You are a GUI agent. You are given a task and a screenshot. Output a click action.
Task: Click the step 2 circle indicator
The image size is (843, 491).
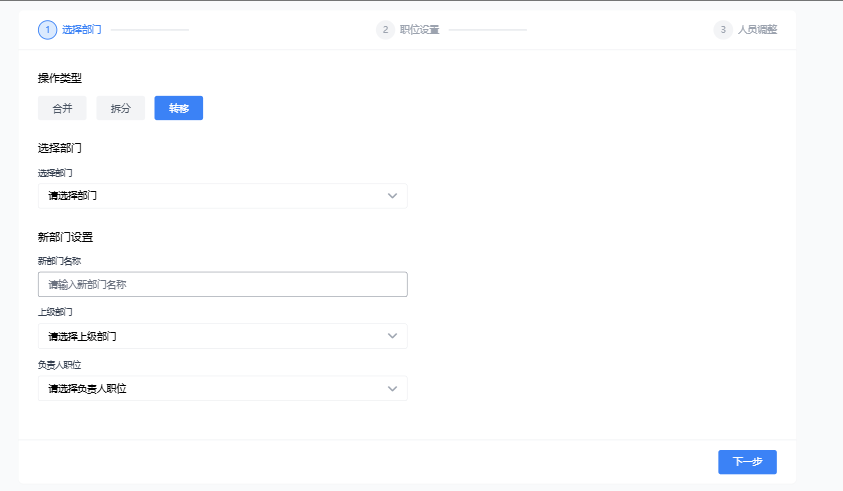pyautogui.click(x=385, y=30)
